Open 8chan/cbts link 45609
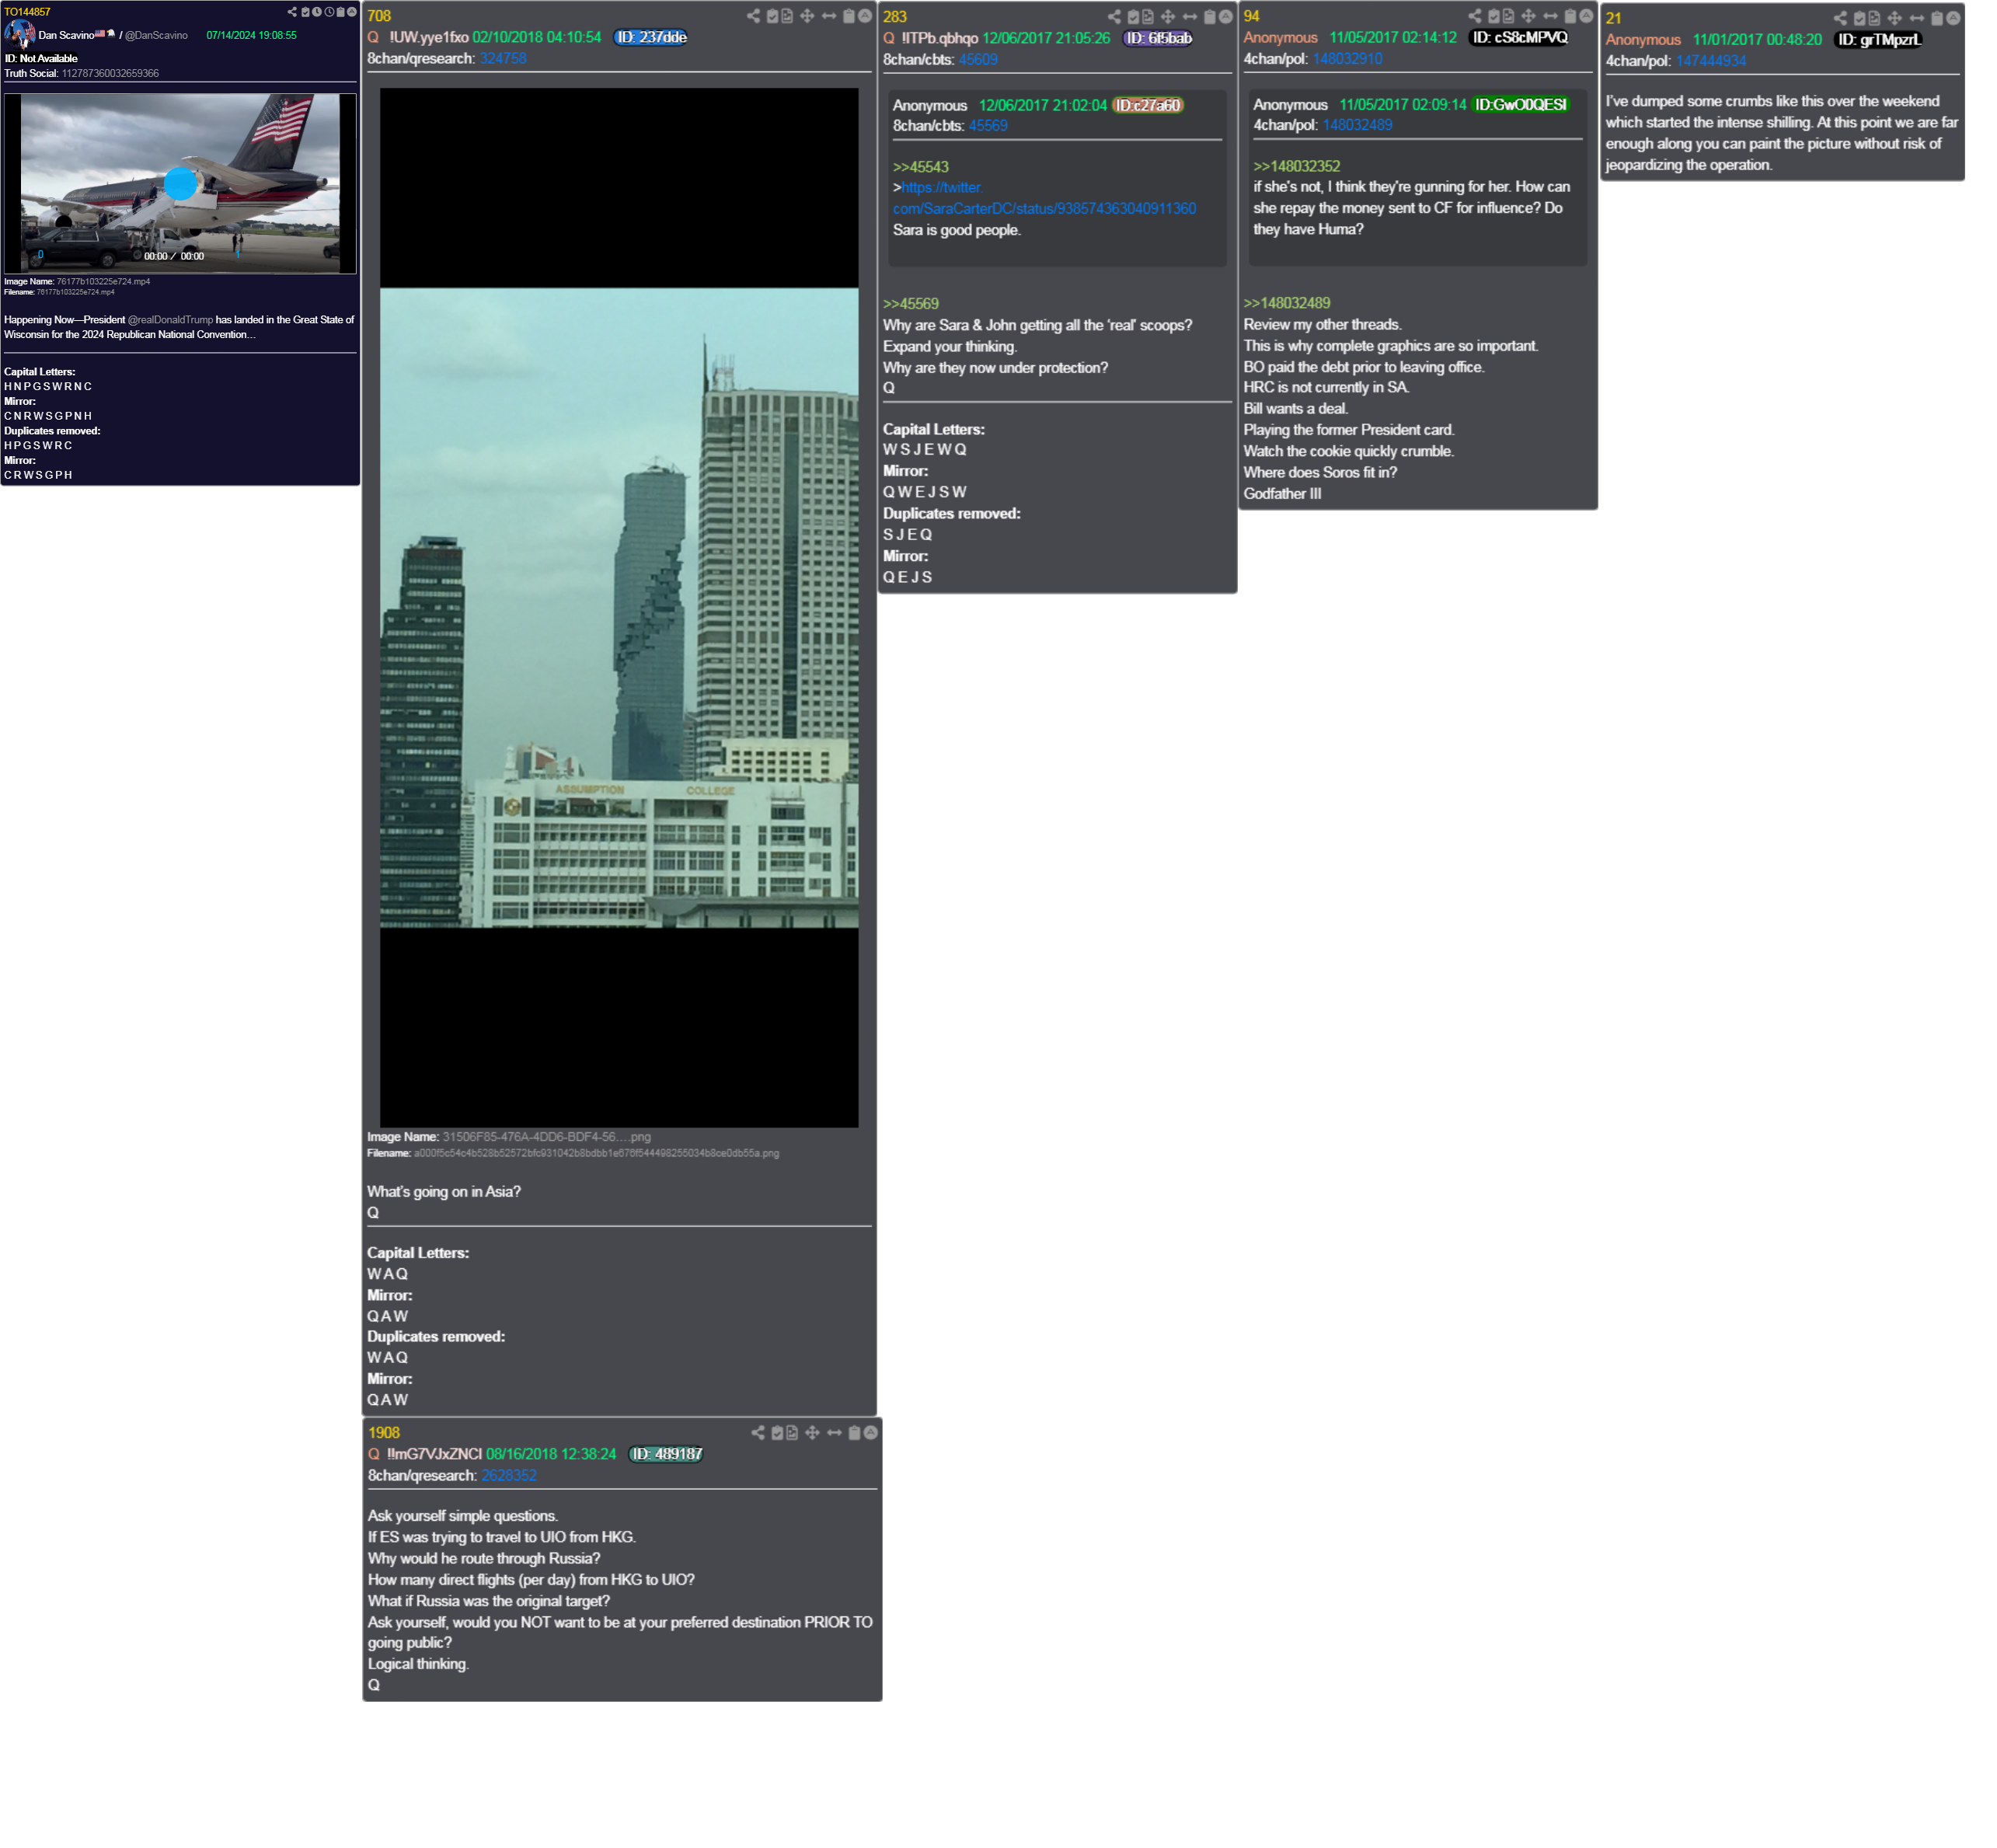The width and height of the screenshot is (1997, 1848). [x=978, y=60]
